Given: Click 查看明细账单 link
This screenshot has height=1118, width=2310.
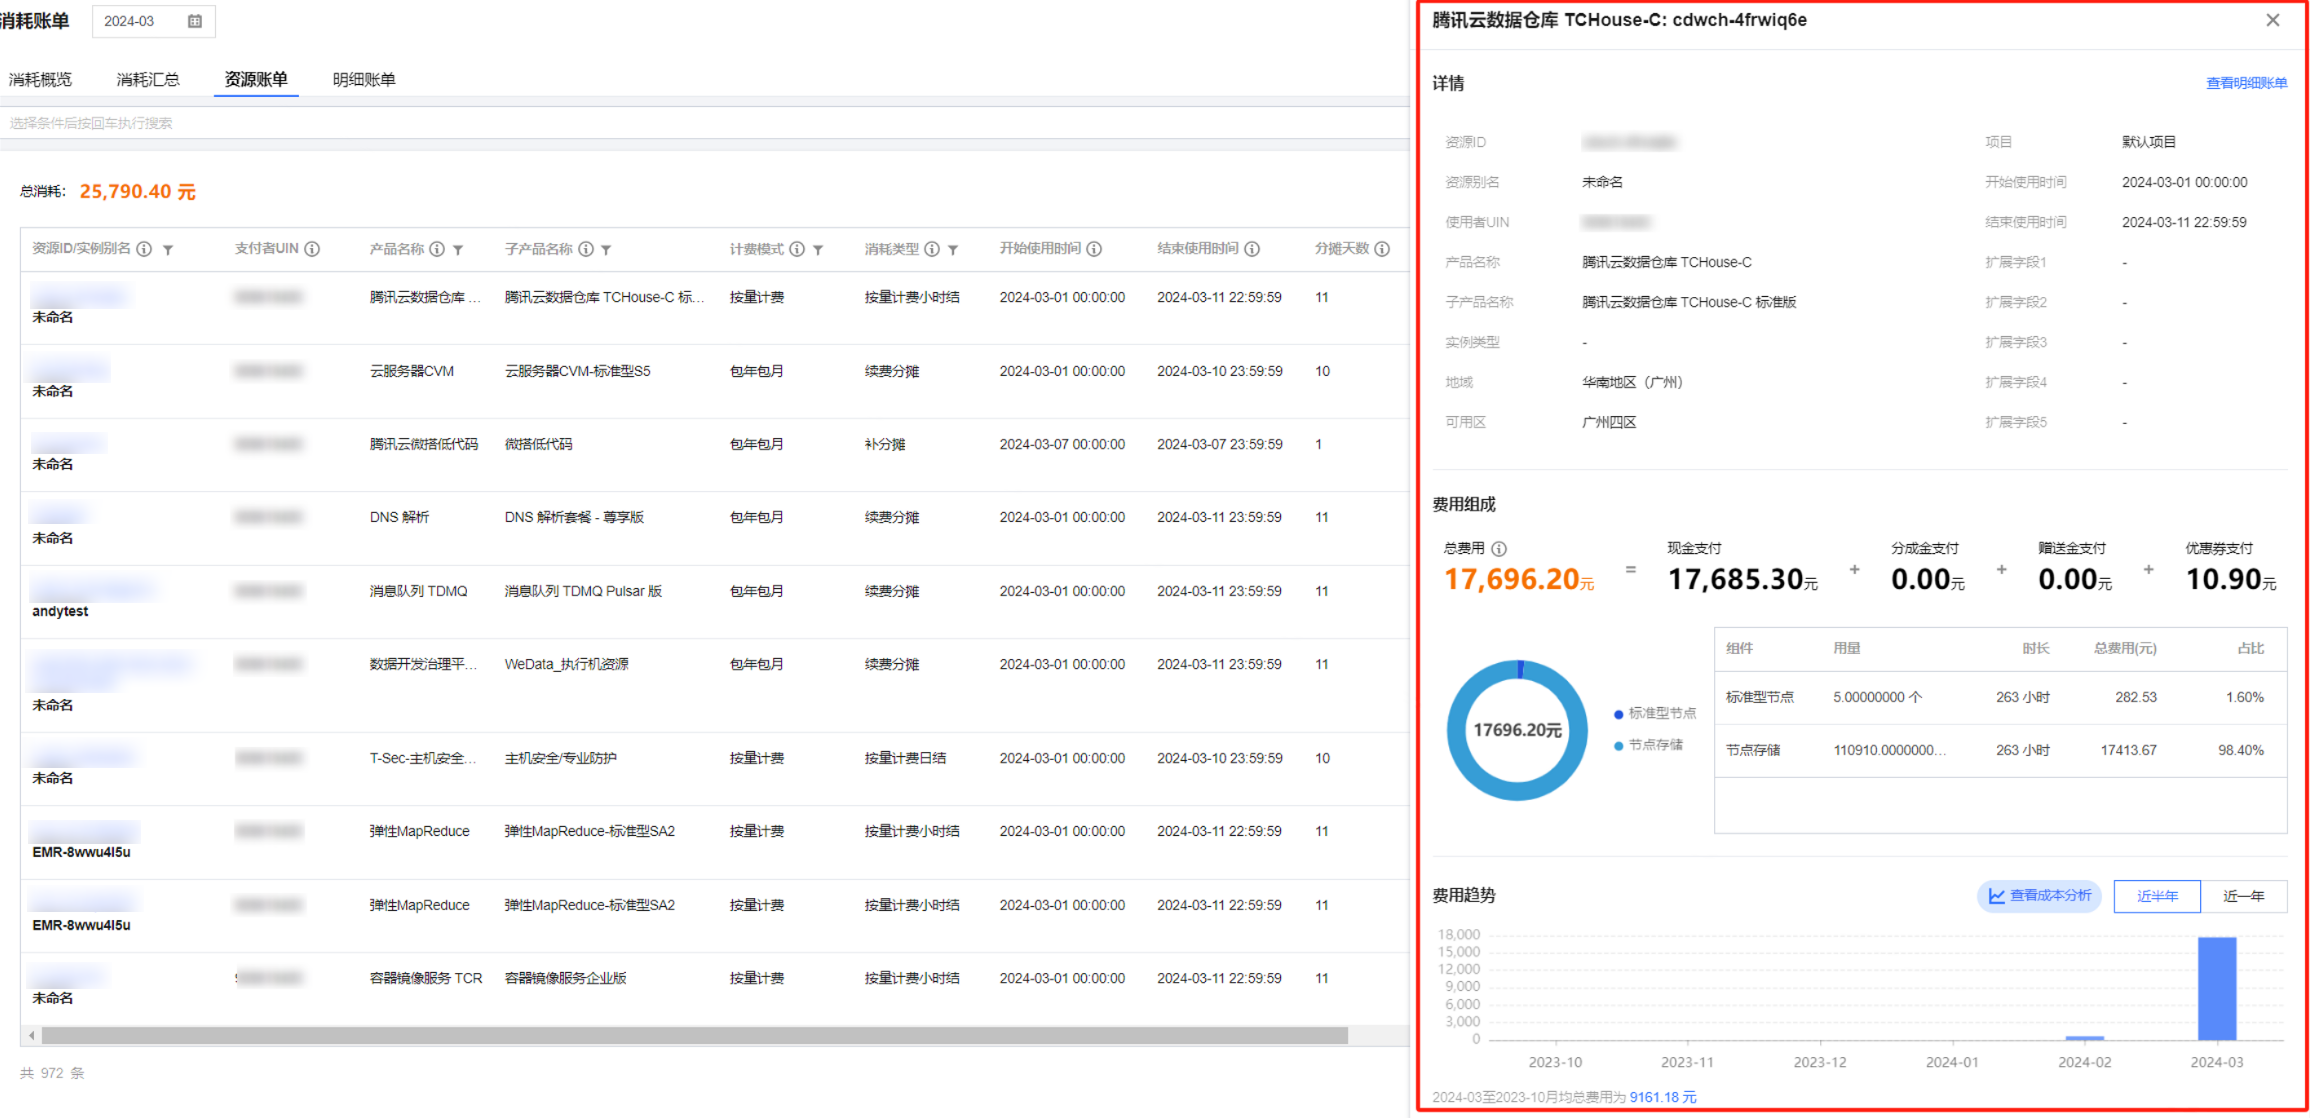Looking at the screenshot, I should coord(2246,83).
